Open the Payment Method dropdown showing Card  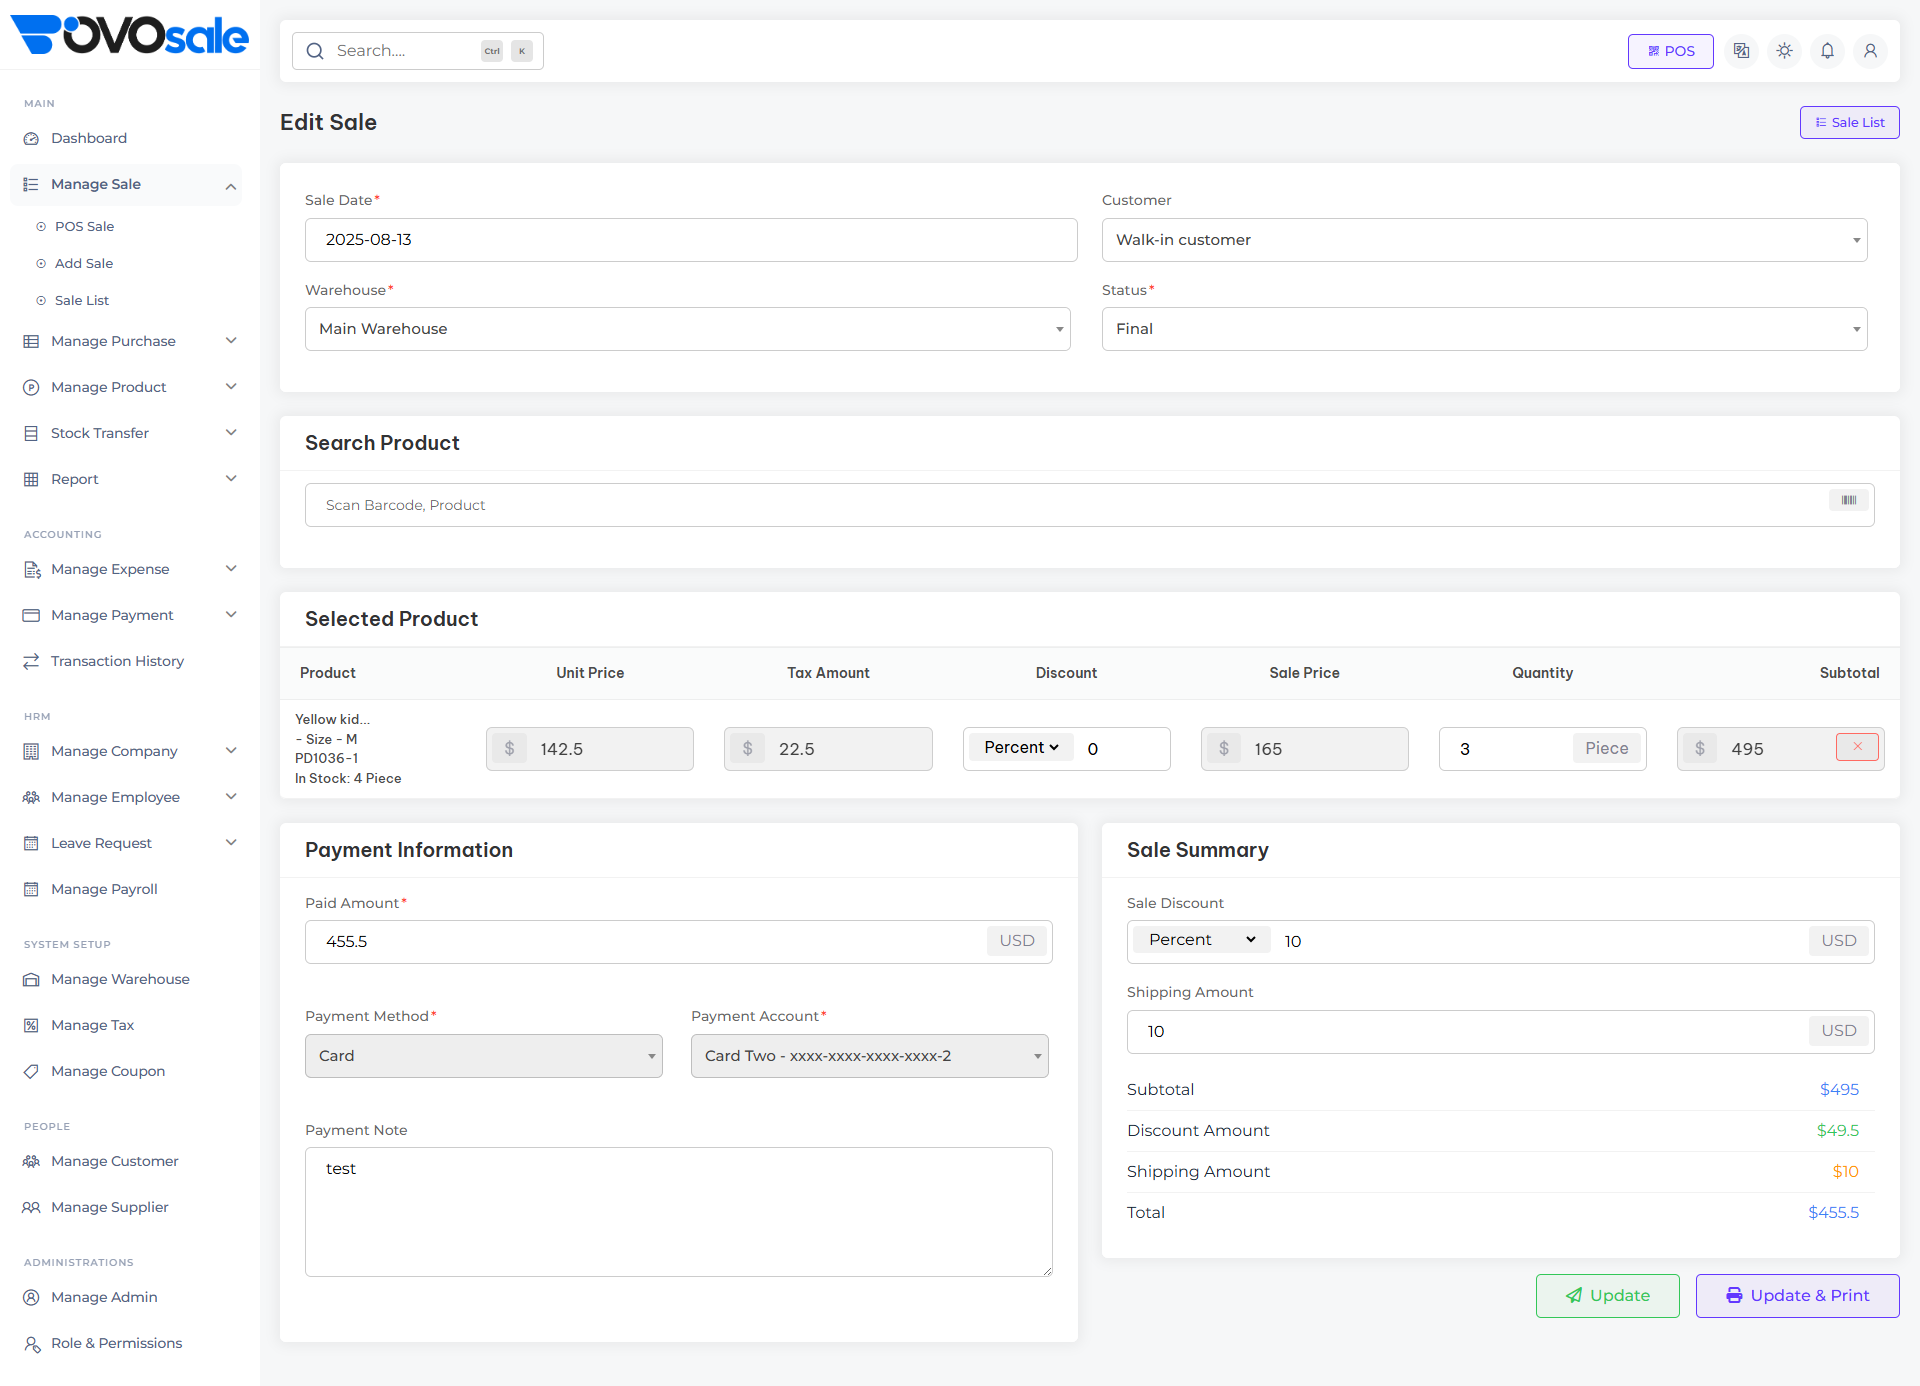(483, 1056)
